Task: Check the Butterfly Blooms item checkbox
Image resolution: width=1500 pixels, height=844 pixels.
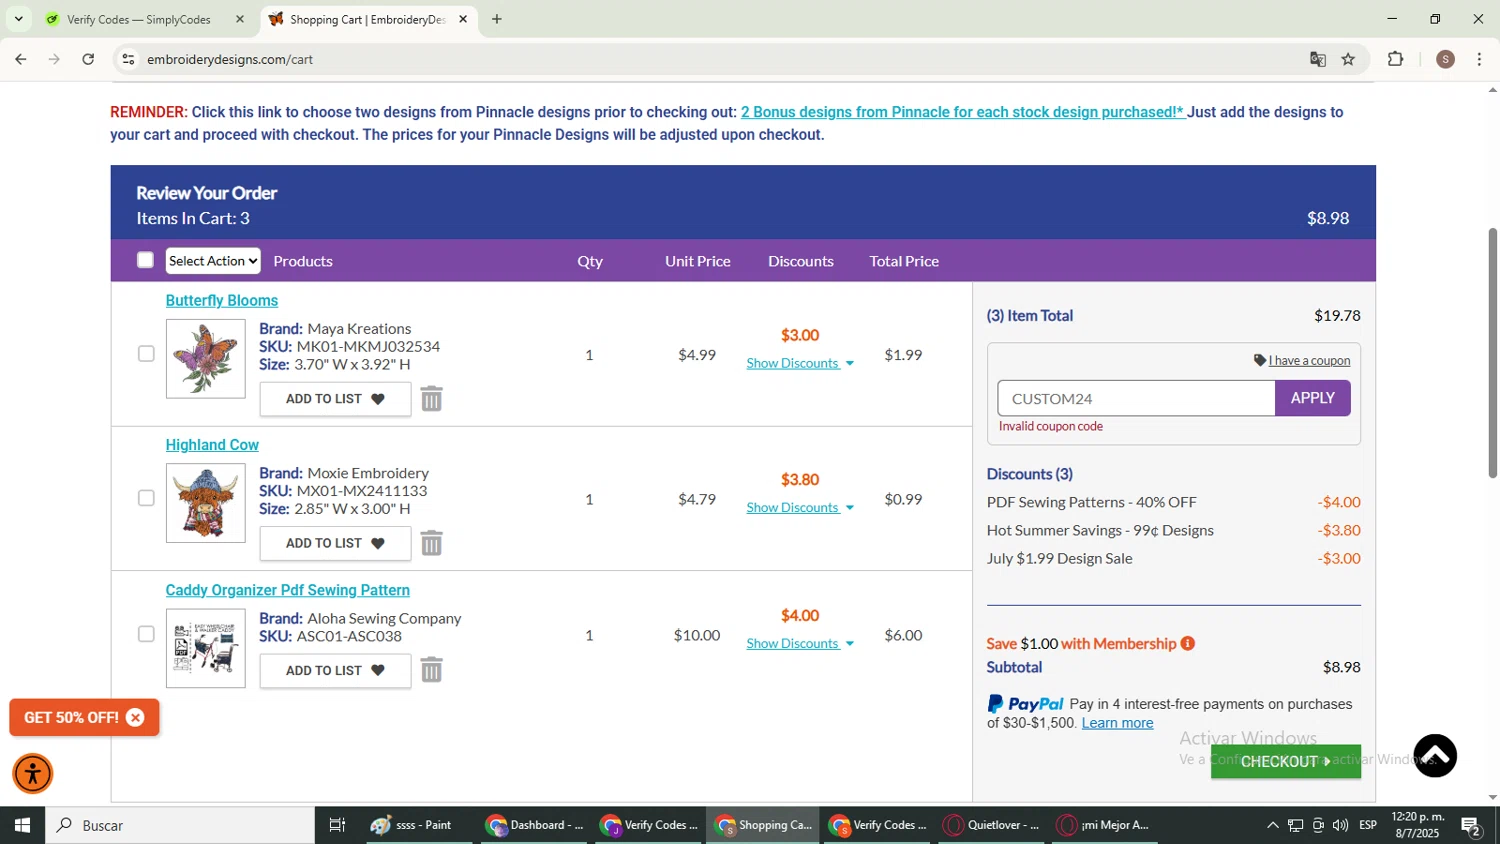Action: coord(146,354)
